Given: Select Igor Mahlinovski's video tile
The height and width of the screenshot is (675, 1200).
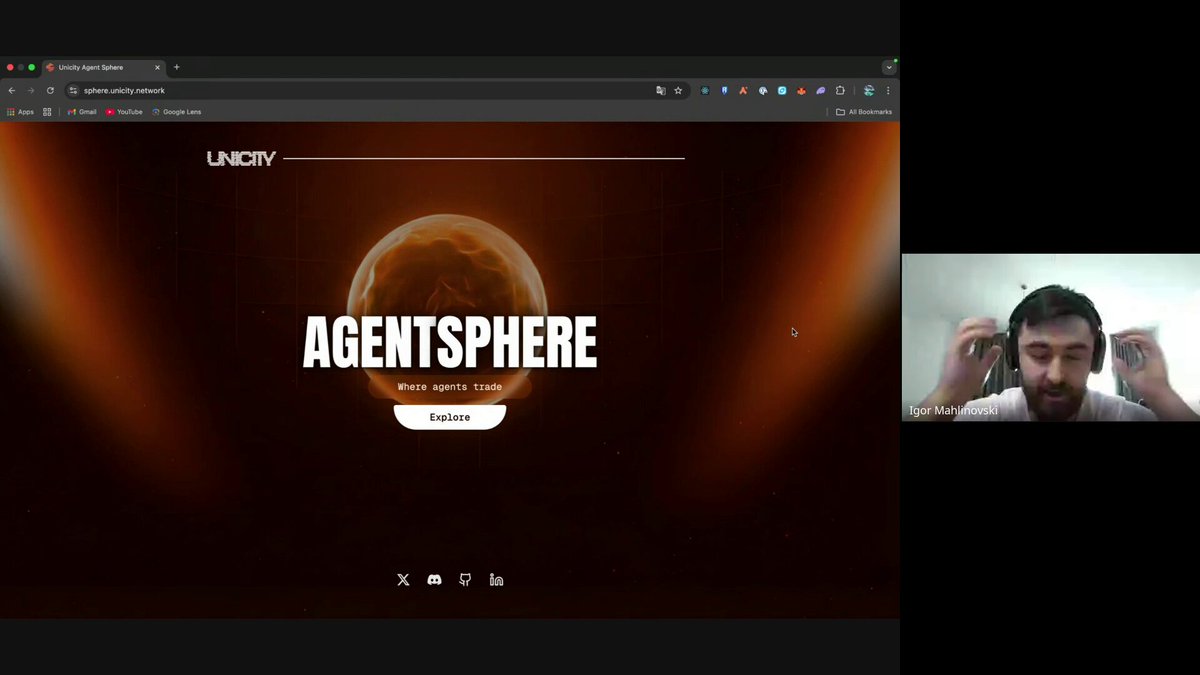Looking at the screenshot, I should point(1050,337).
